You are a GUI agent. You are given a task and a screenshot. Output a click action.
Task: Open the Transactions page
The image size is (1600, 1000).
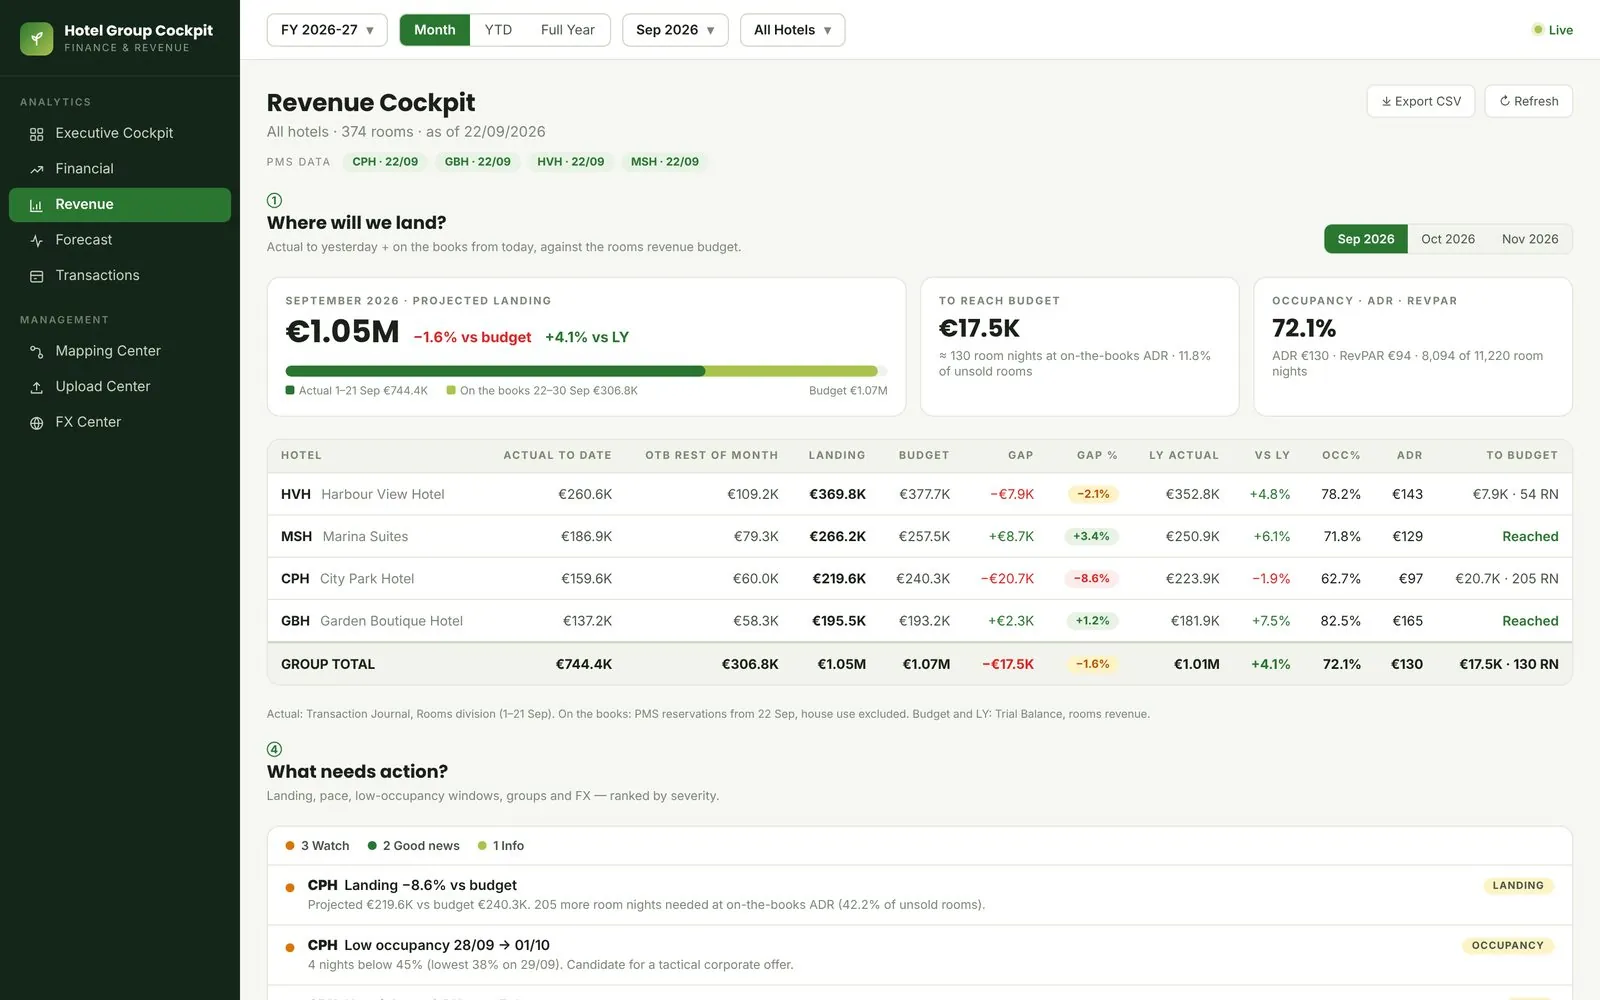tap(120, 275)
